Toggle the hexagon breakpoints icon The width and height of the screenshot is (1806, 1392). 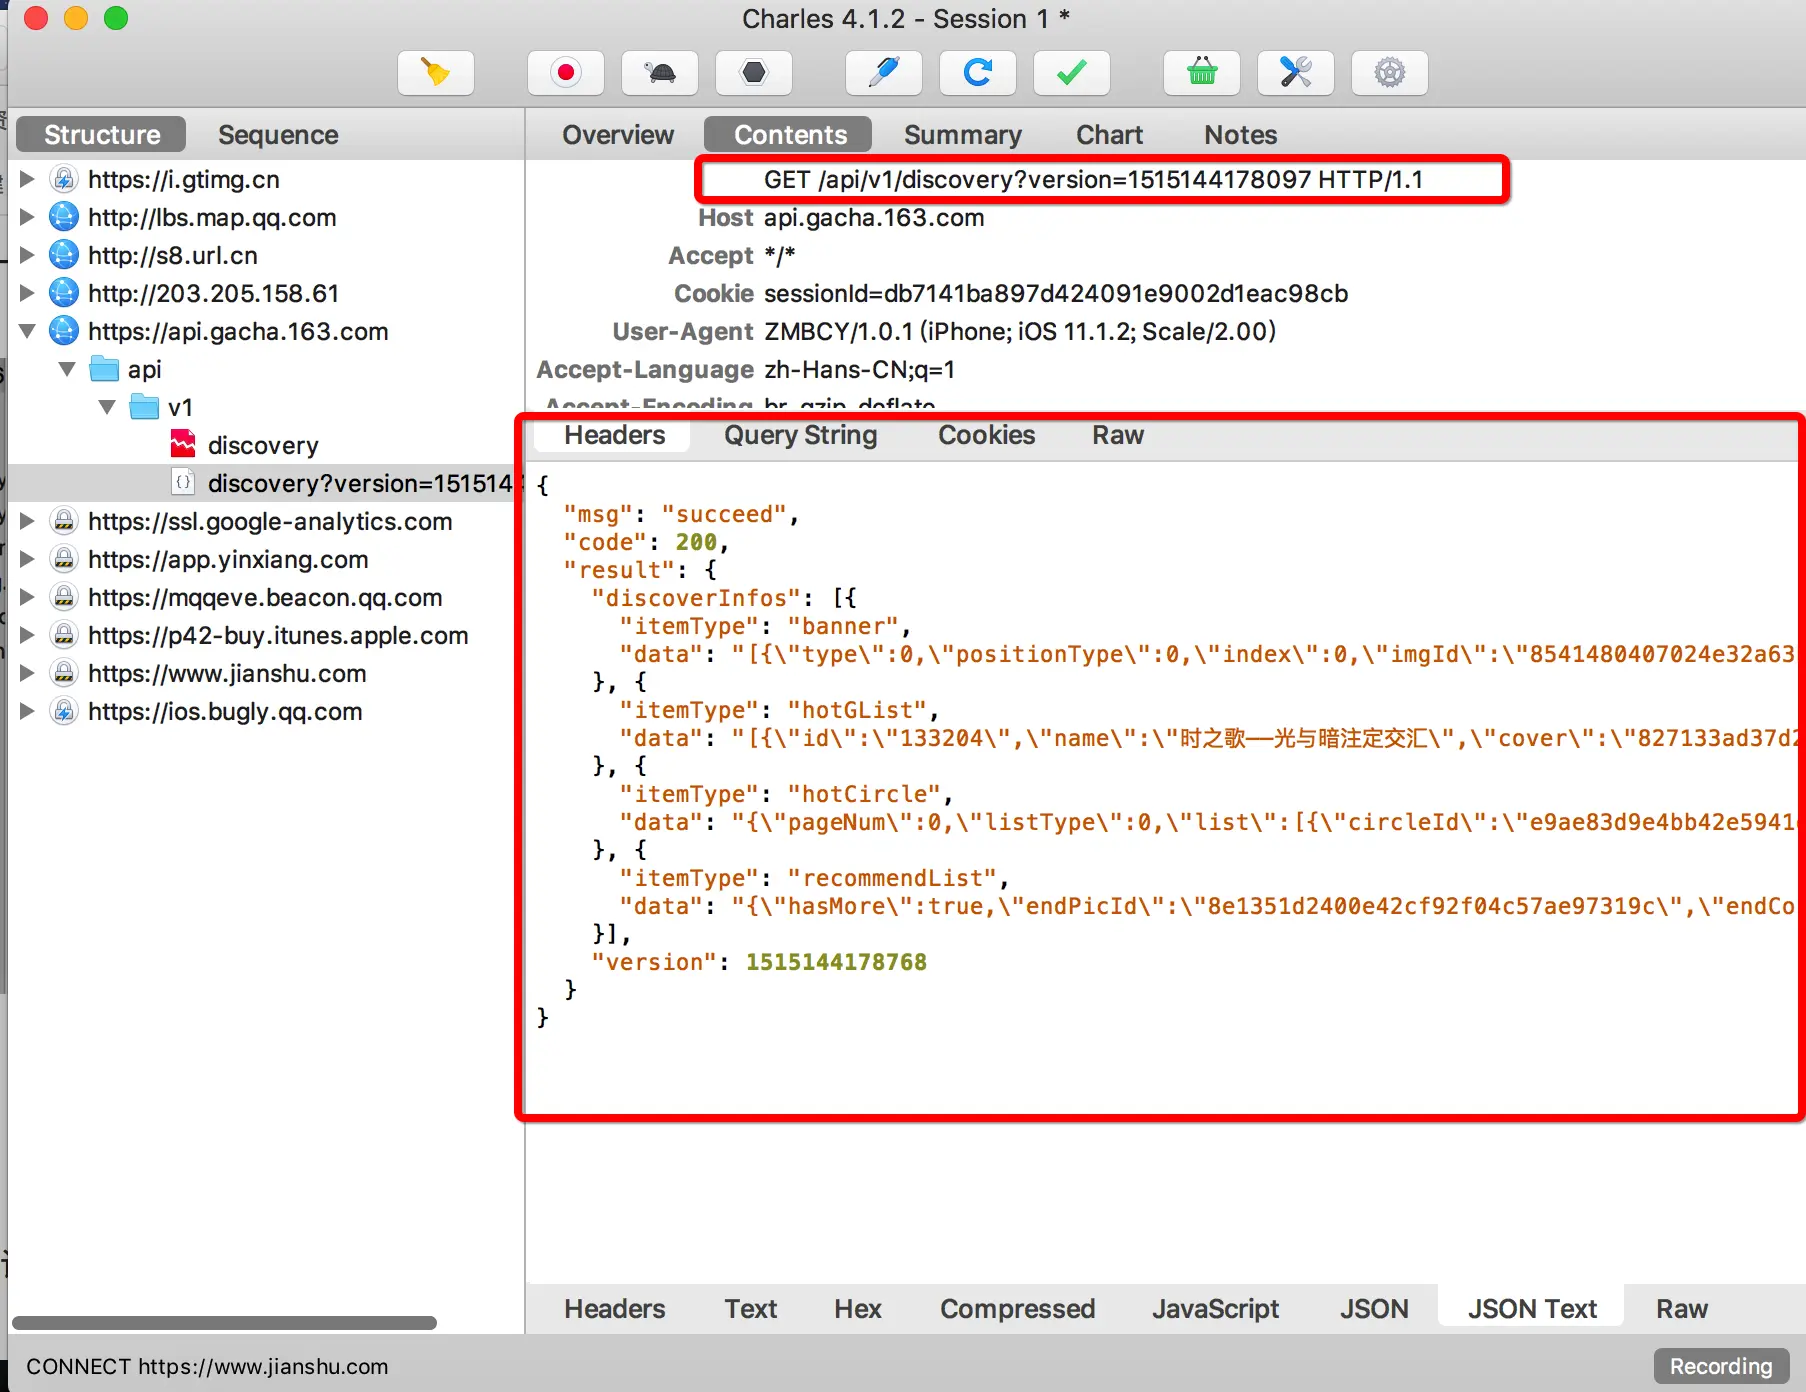coord(754,72)
